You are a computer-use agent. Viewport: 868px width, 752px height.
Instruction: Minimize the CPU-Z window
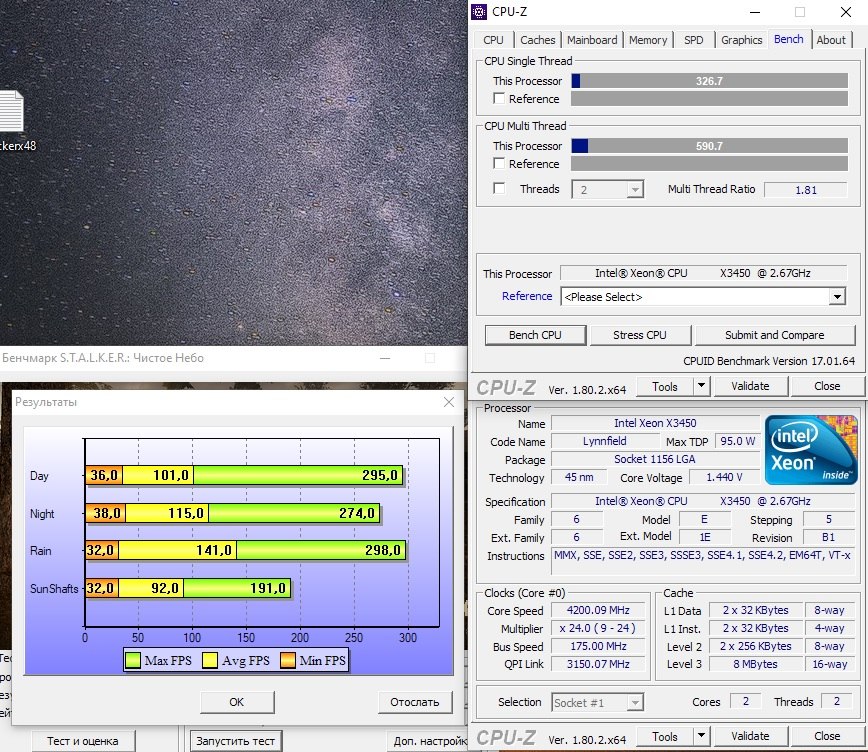click(x=755, y=12)
